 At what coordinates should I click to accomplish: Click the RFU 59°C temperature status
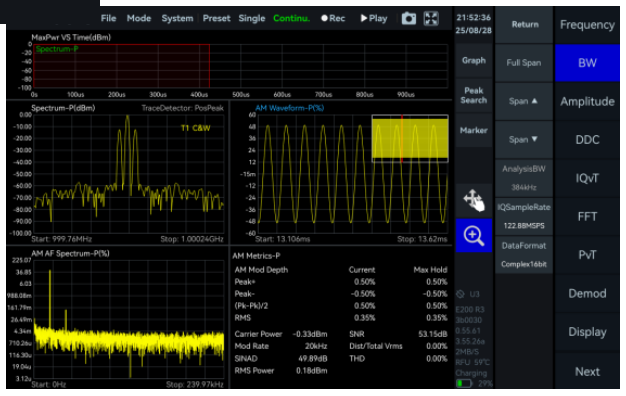click(x=473, y=362)
